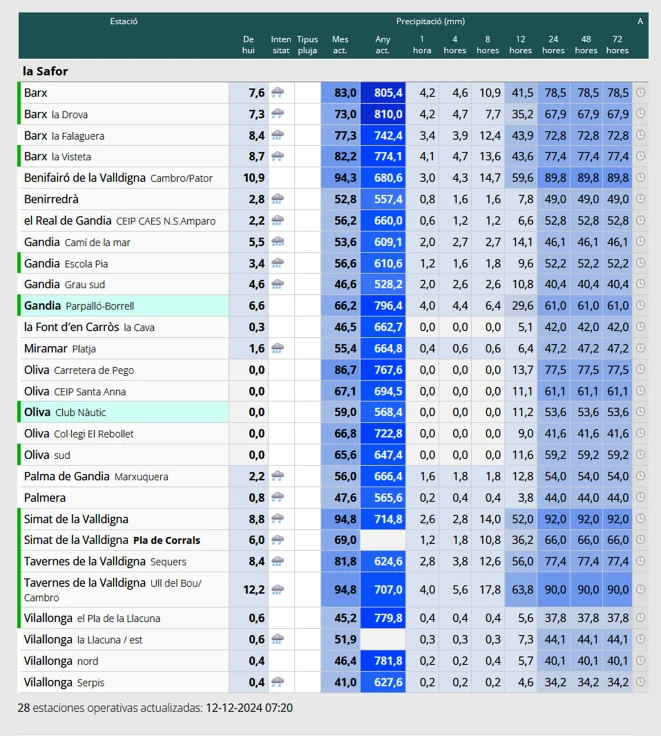Open the Oliva sud station

(x=47, y=455)
